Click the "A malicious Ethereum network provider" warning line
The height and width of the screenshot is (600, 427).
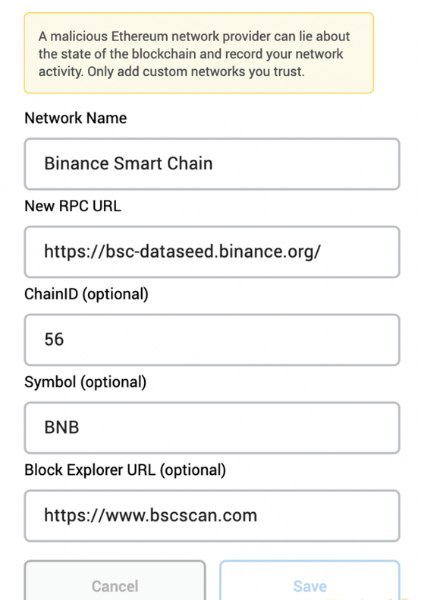194,36
